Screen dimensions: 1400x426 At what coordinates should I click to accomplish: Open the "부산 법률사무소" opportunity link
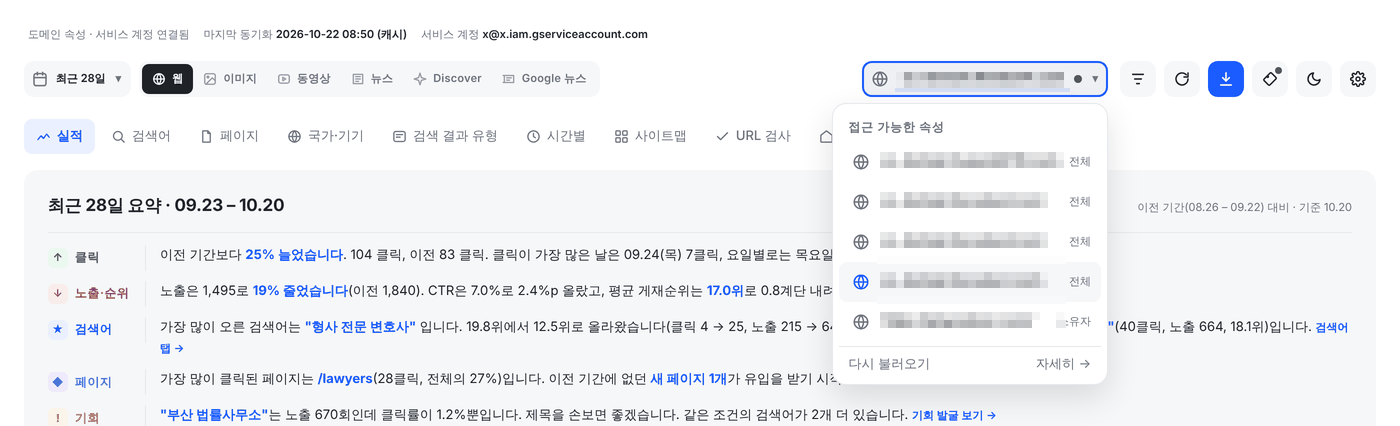pyautogui.click(x=215, y=415)
